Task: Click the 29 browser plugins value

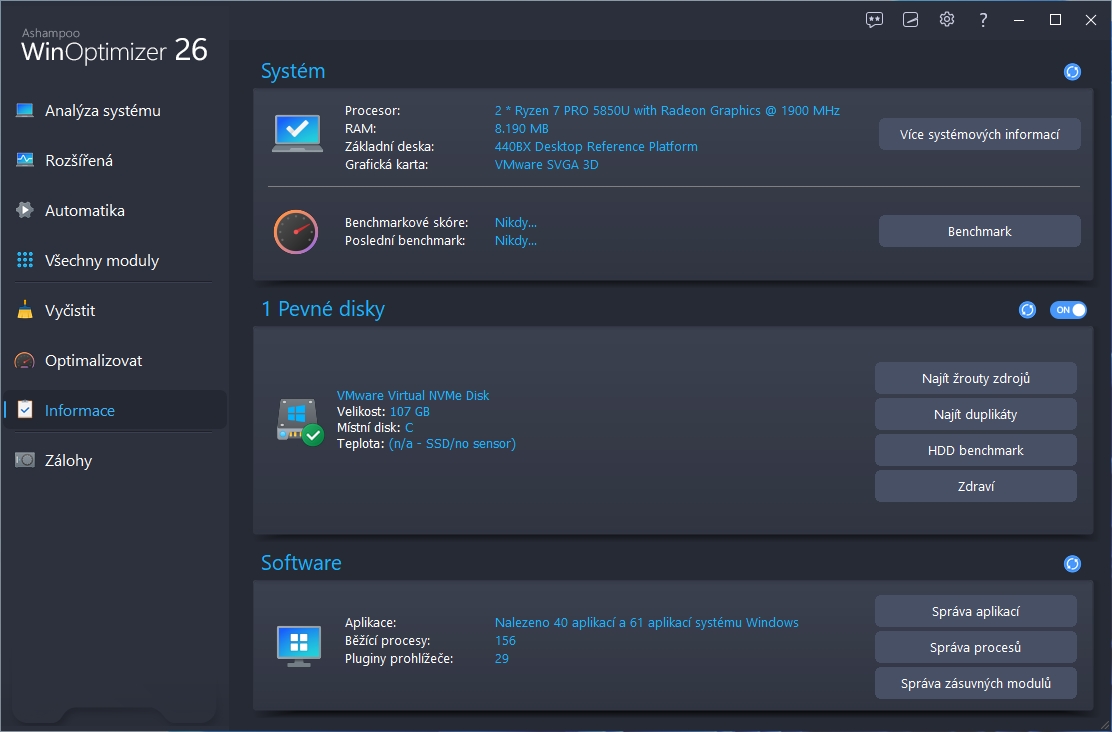Action: (501, 659)
